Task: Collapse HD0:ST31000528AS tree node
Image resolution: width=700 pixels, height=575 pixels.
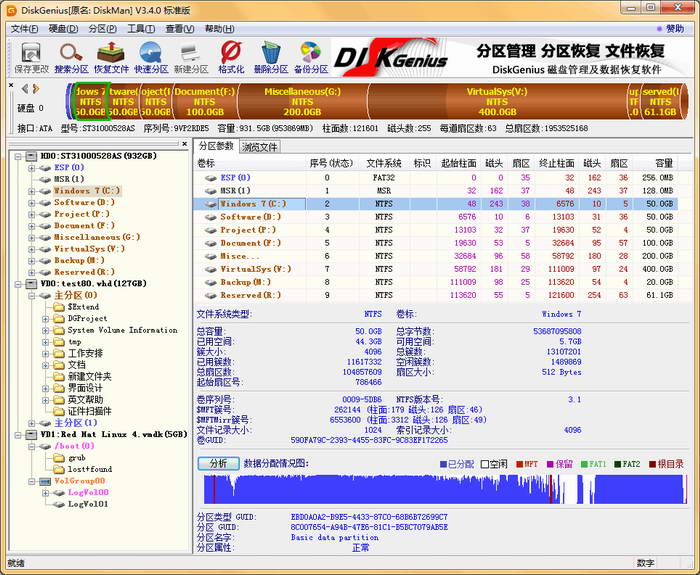Action: click(x=18, y=156)
